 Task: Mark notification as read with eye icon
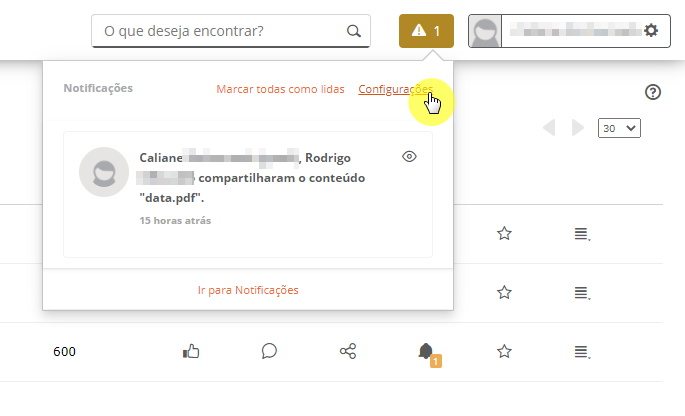(x=409, y=156)
